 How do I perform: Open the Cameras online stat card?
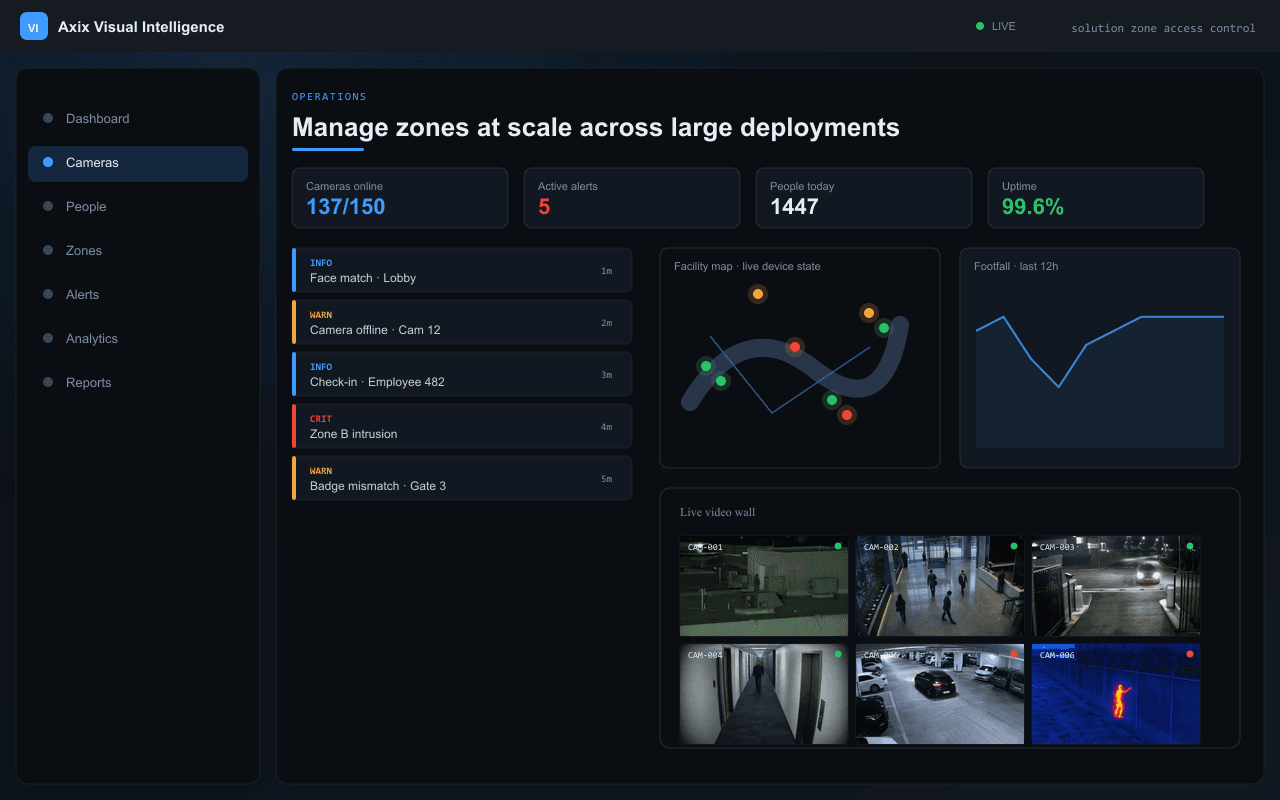[x=400, y=198]
